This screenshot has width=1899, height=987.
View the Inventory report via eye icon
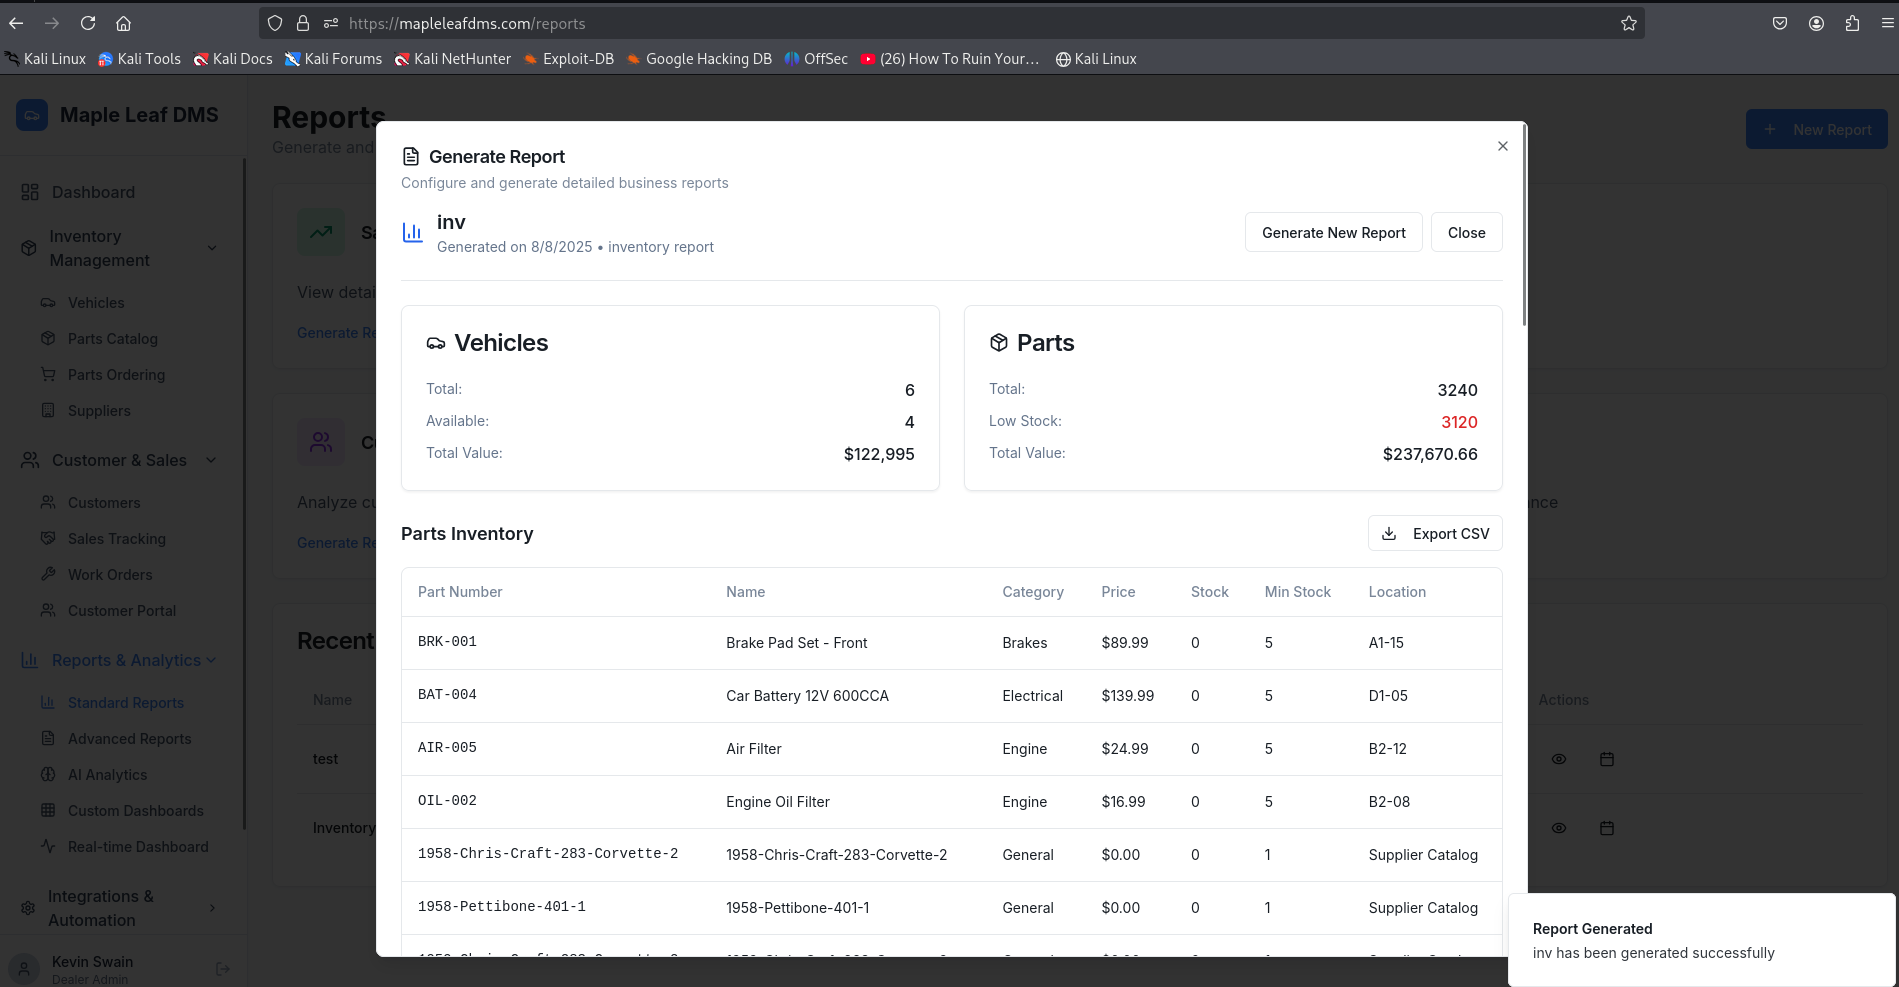[x=1558, y=828]
